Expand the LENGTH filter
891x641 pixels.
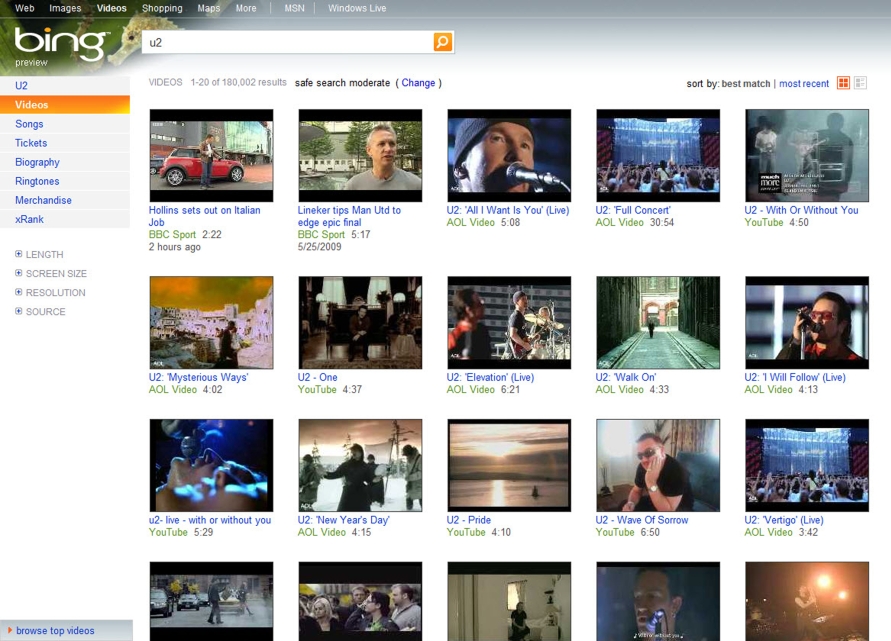click(19, 254)
